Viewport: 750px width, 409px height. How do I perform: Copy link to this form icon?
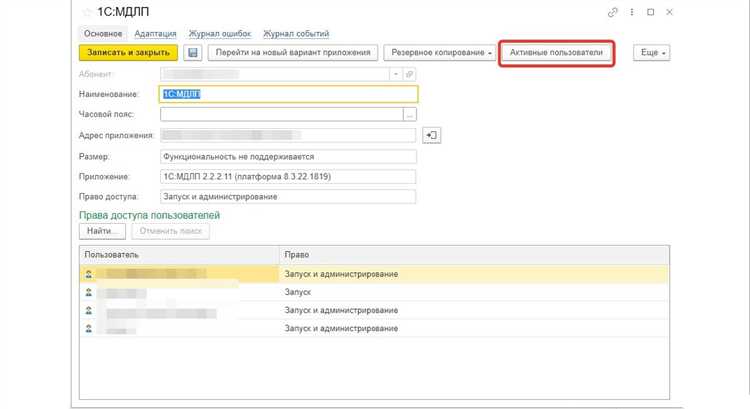coord(612,12)
